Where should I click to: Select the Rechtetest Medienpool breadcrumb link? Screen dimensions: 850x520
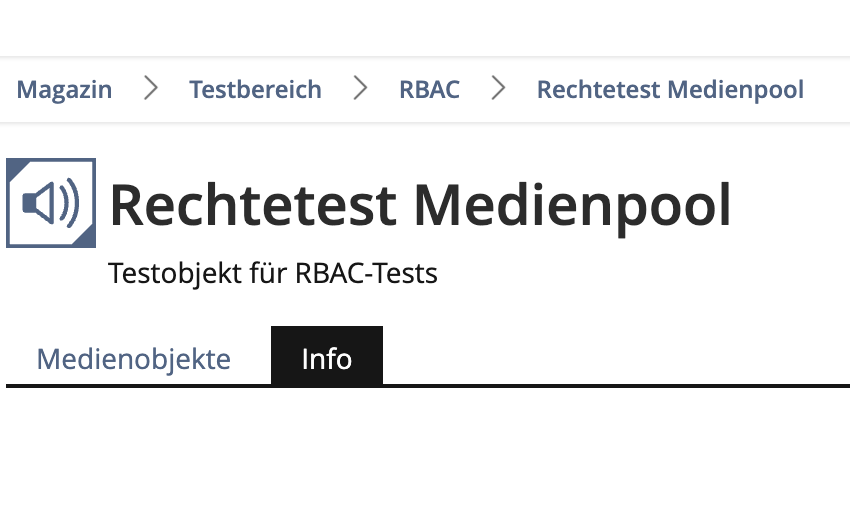pyautogui.click(x=670, y=90)
